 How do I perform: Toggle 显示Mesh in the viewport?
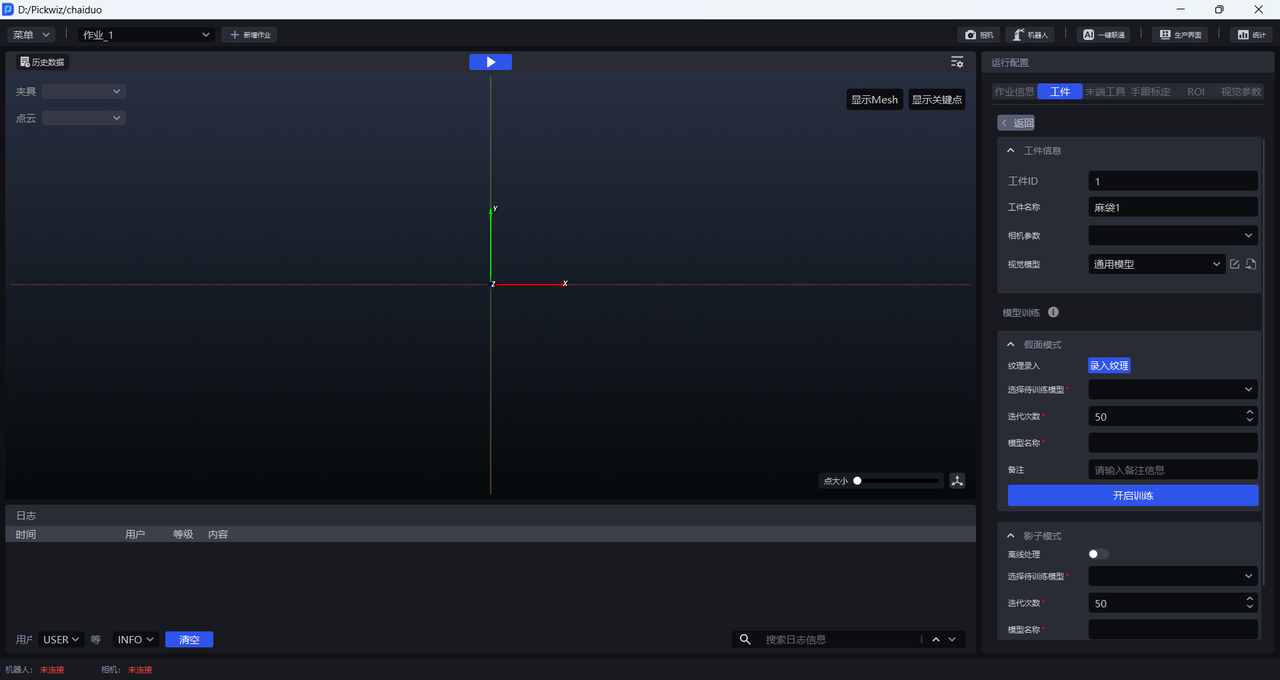coord(874,100)
